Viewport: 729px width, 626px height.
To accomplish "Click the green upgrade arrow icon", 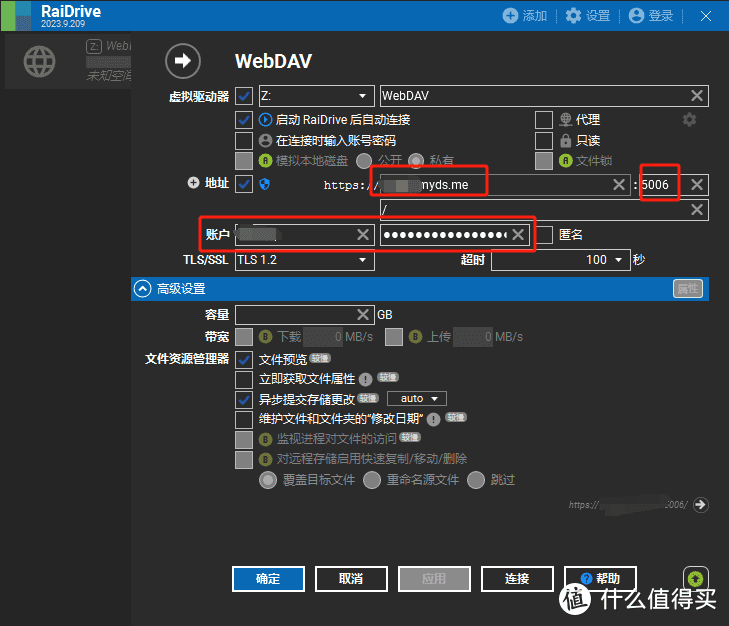I will [x=696, y=579].
